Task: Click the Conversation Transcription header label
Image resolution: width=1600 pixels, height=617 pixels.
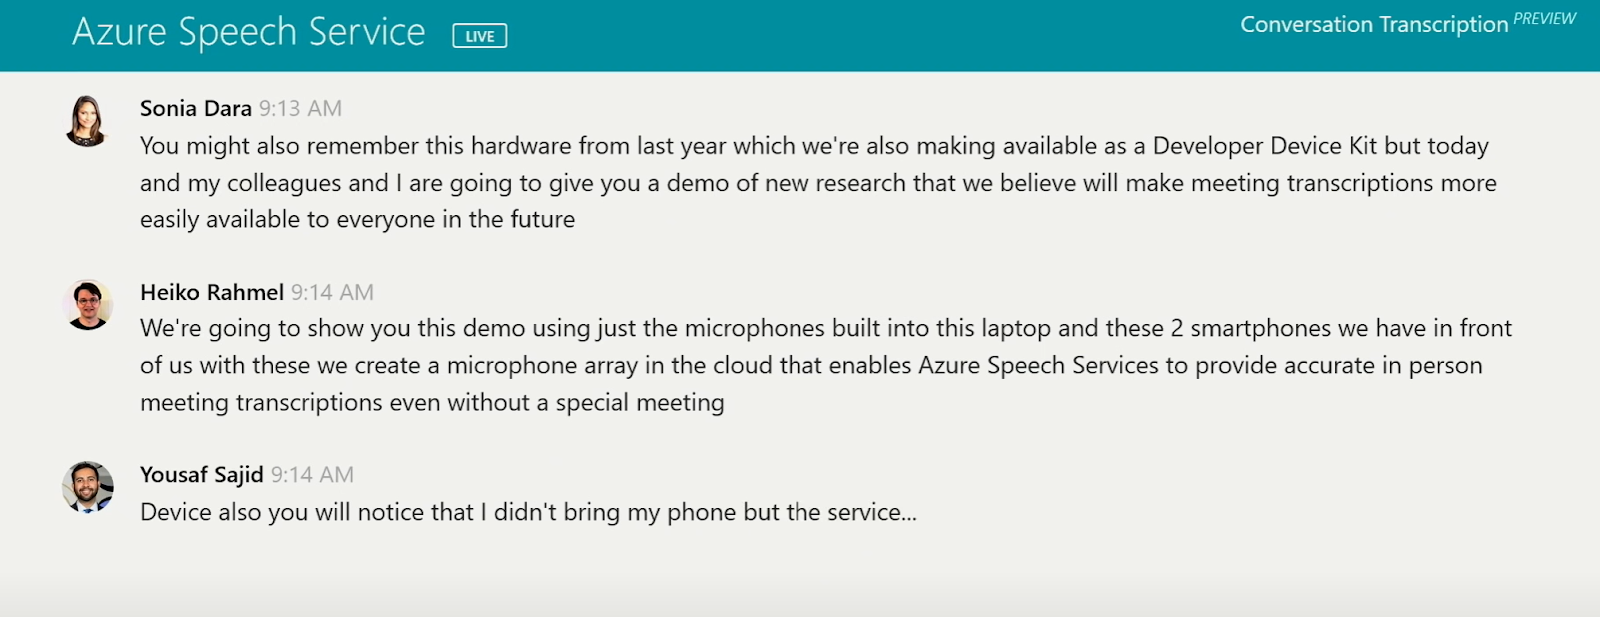Action: point(1375,24)
